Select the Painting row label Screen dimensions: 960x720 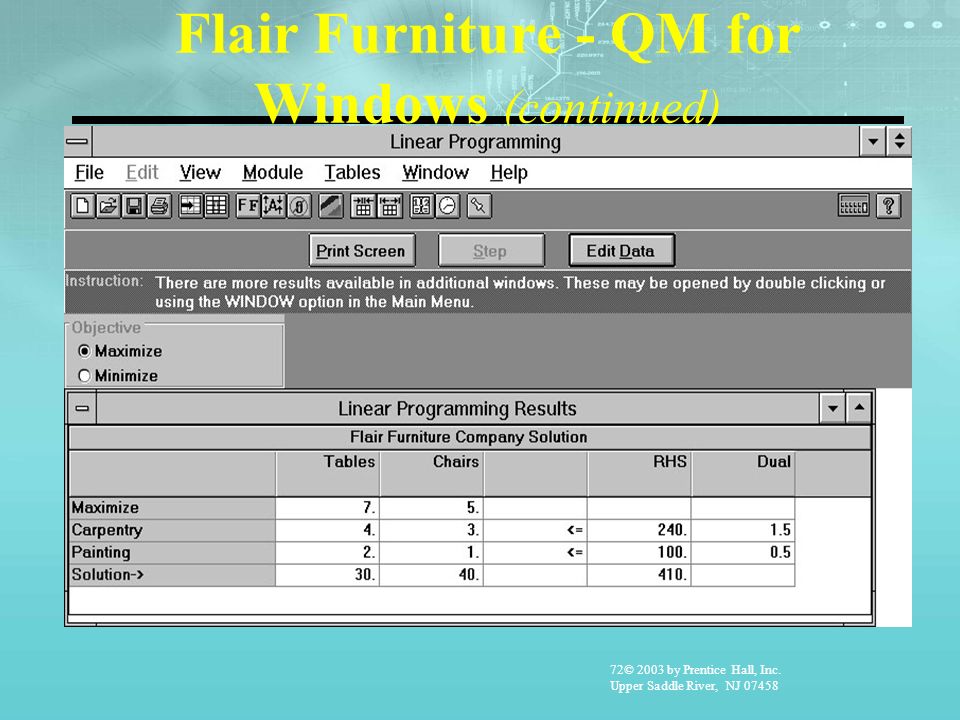point(172,552)
